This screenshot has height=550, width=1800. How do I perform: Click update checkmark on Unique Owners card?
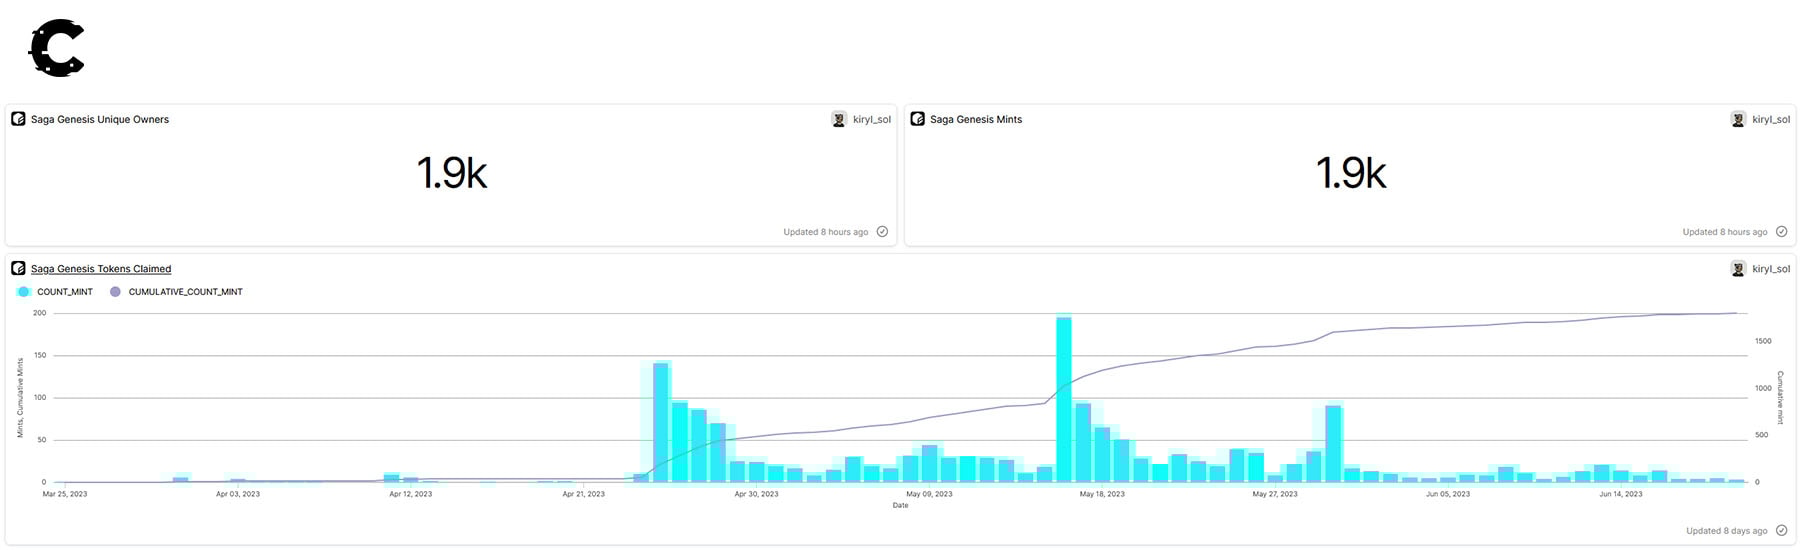(x=882, y=231)
